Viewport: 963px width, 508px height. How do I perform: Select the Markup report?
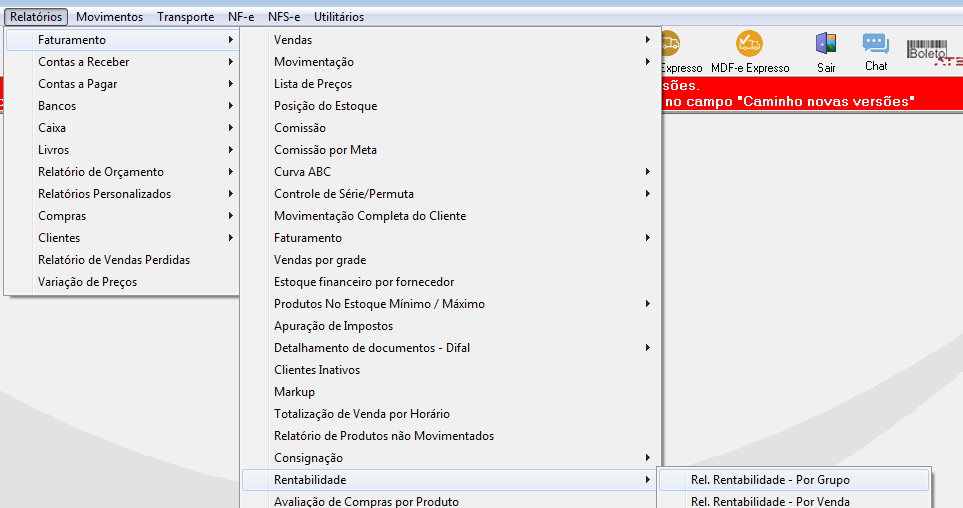pyautogui.click(x=451, y=392)
